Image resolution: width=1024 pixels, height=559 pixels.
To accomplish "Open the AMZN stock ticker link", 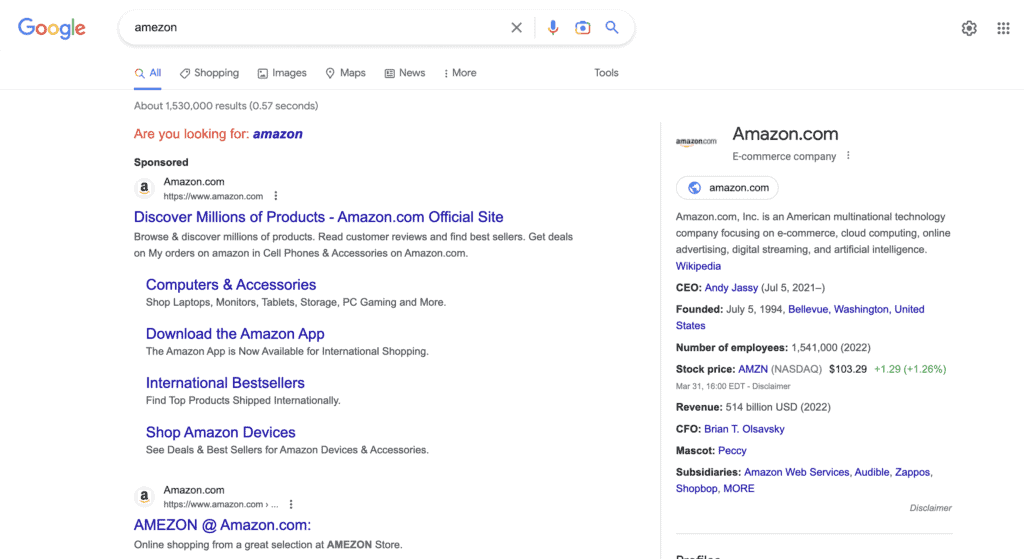I will [x=753, y=370].
